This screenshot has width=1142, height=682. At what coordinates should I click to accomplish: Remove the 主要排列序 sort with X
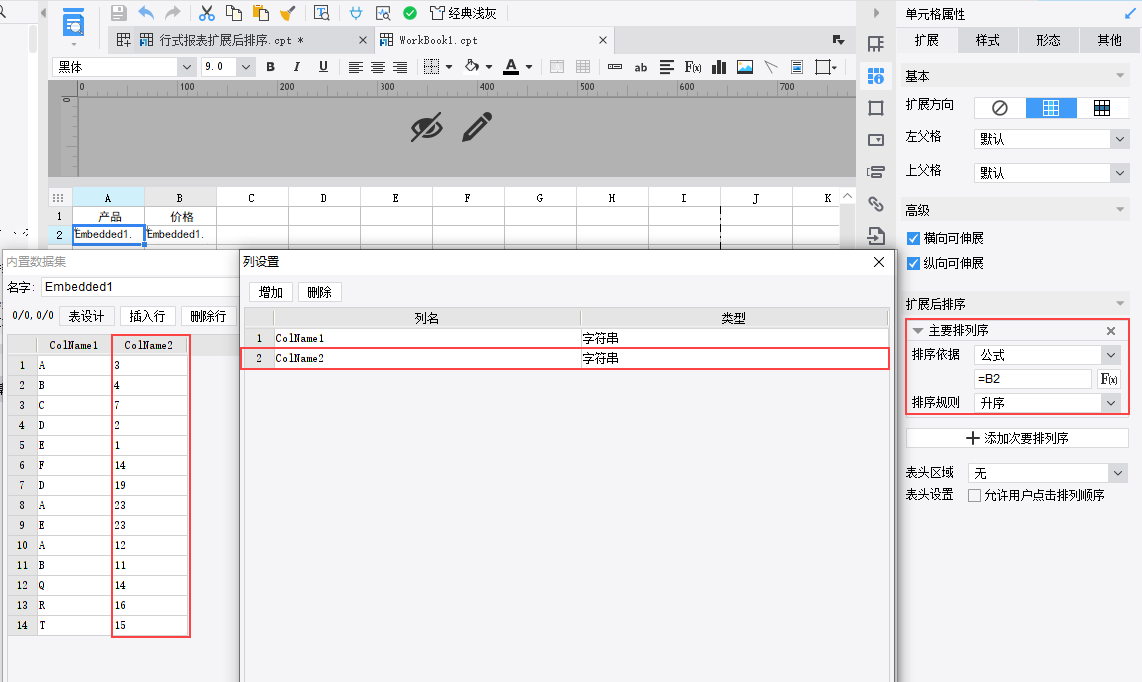coord(1111,331)
